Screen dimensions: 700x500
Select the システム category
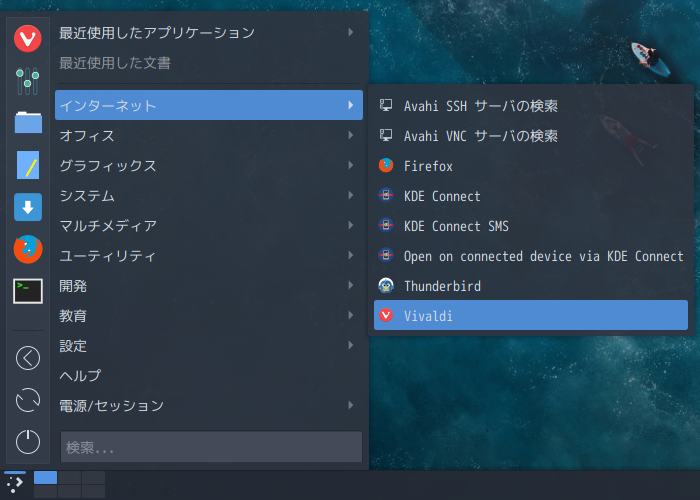pyautogui.click(x=209, y=195)
